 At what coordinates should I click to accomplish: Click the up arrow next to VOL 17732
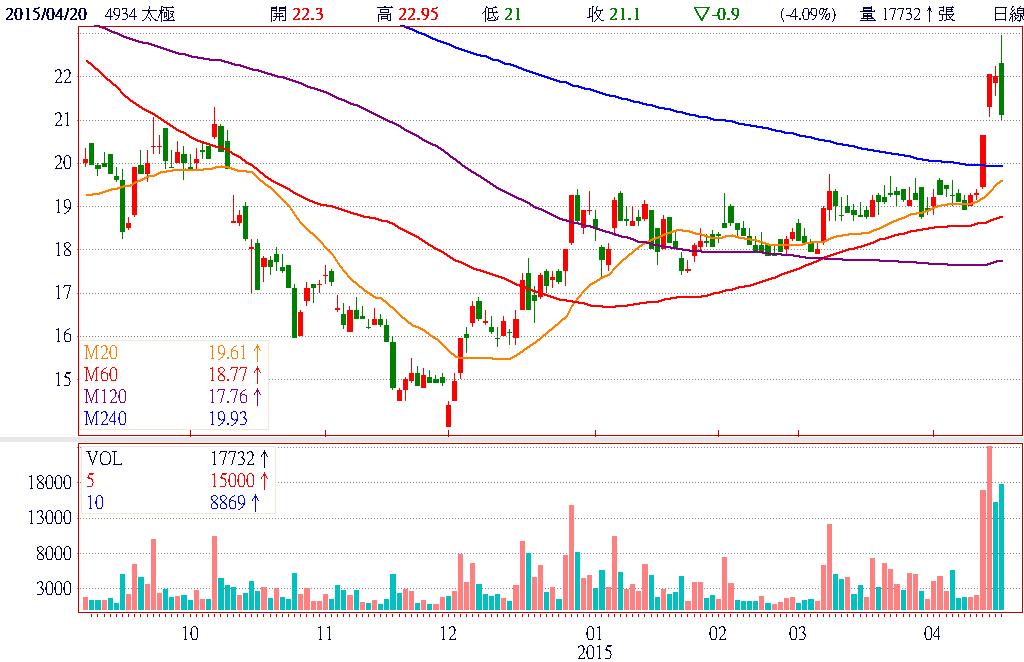pyautogui.click(x=264, y=459)
